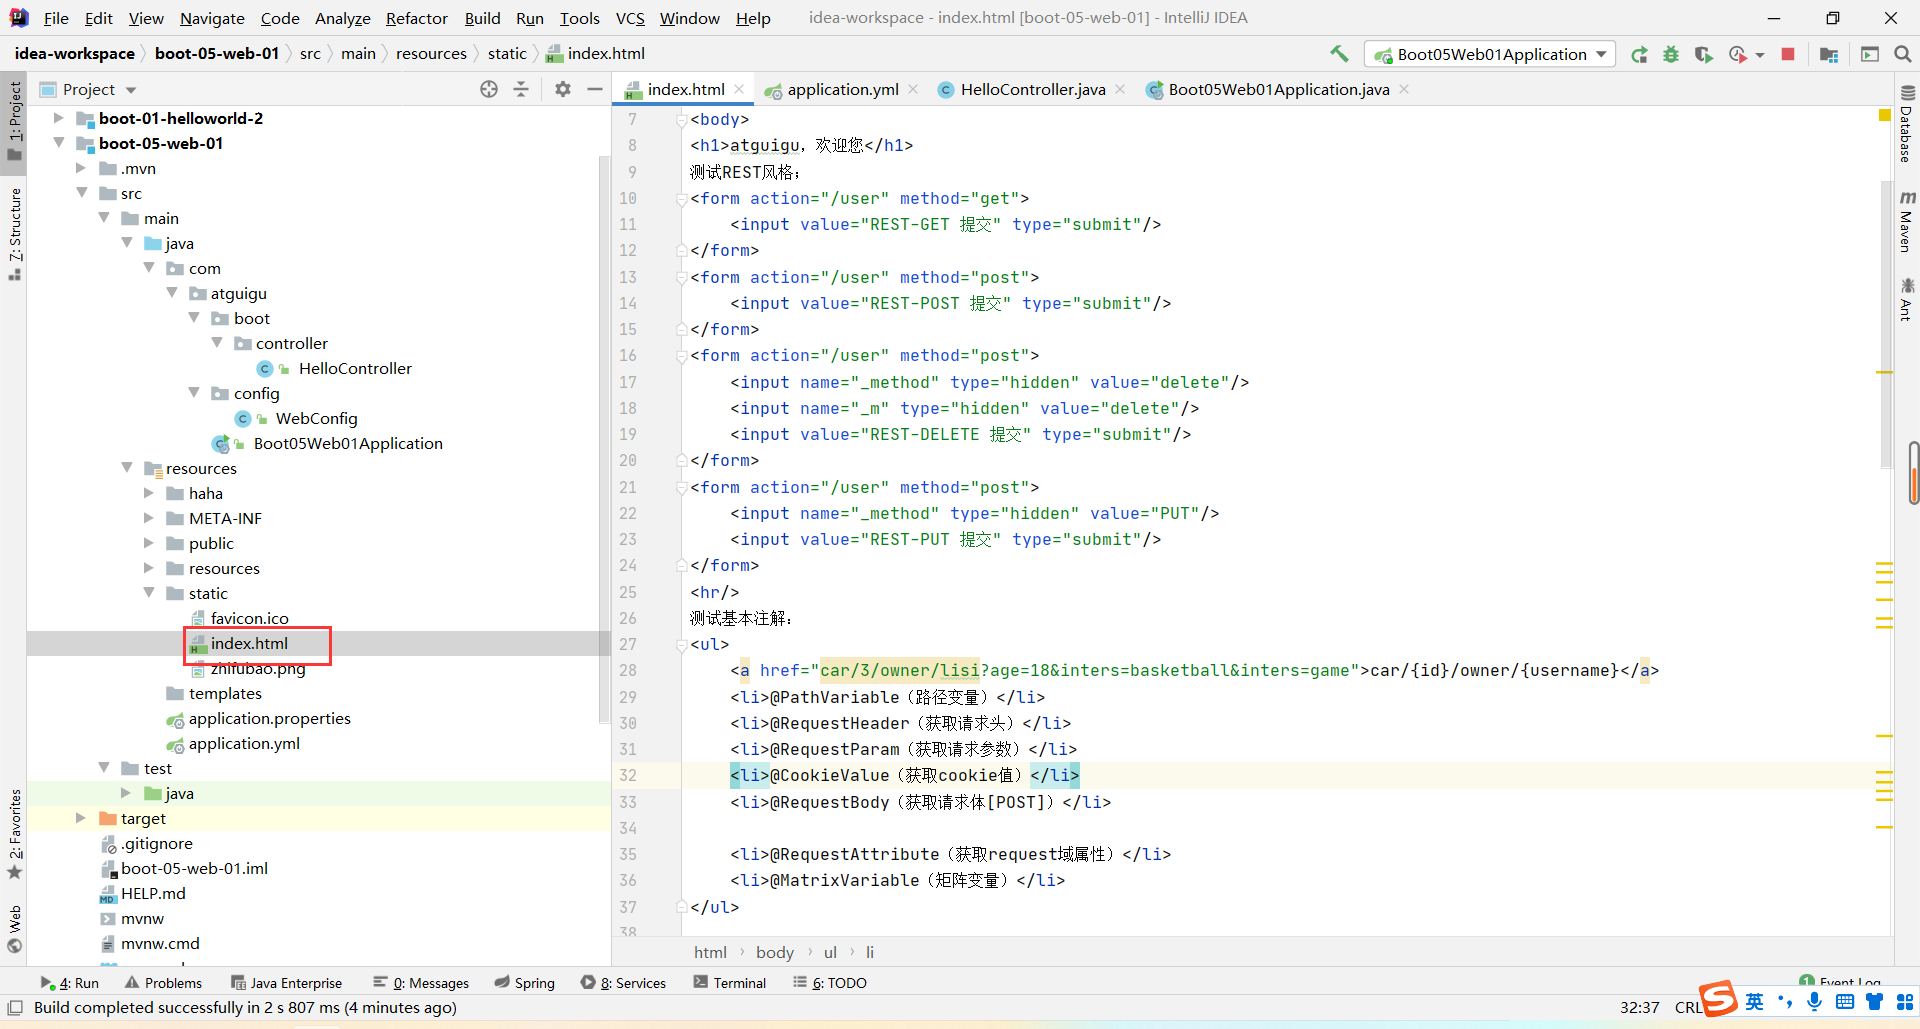Click the Build Project hammer icon
1920x1029 pixels.
pyautogui.click(x=1339, y=54)
